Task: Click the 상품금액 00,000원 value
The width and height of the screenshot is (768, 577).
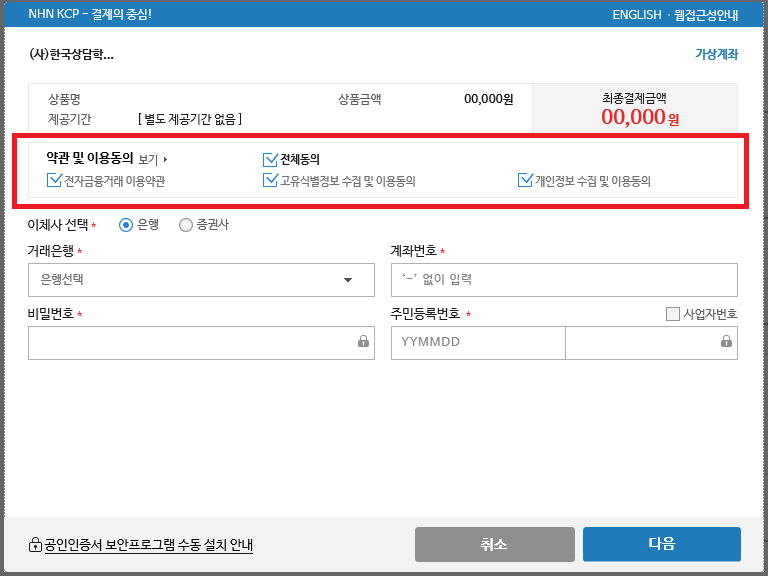Action: [x=488, y=99]
